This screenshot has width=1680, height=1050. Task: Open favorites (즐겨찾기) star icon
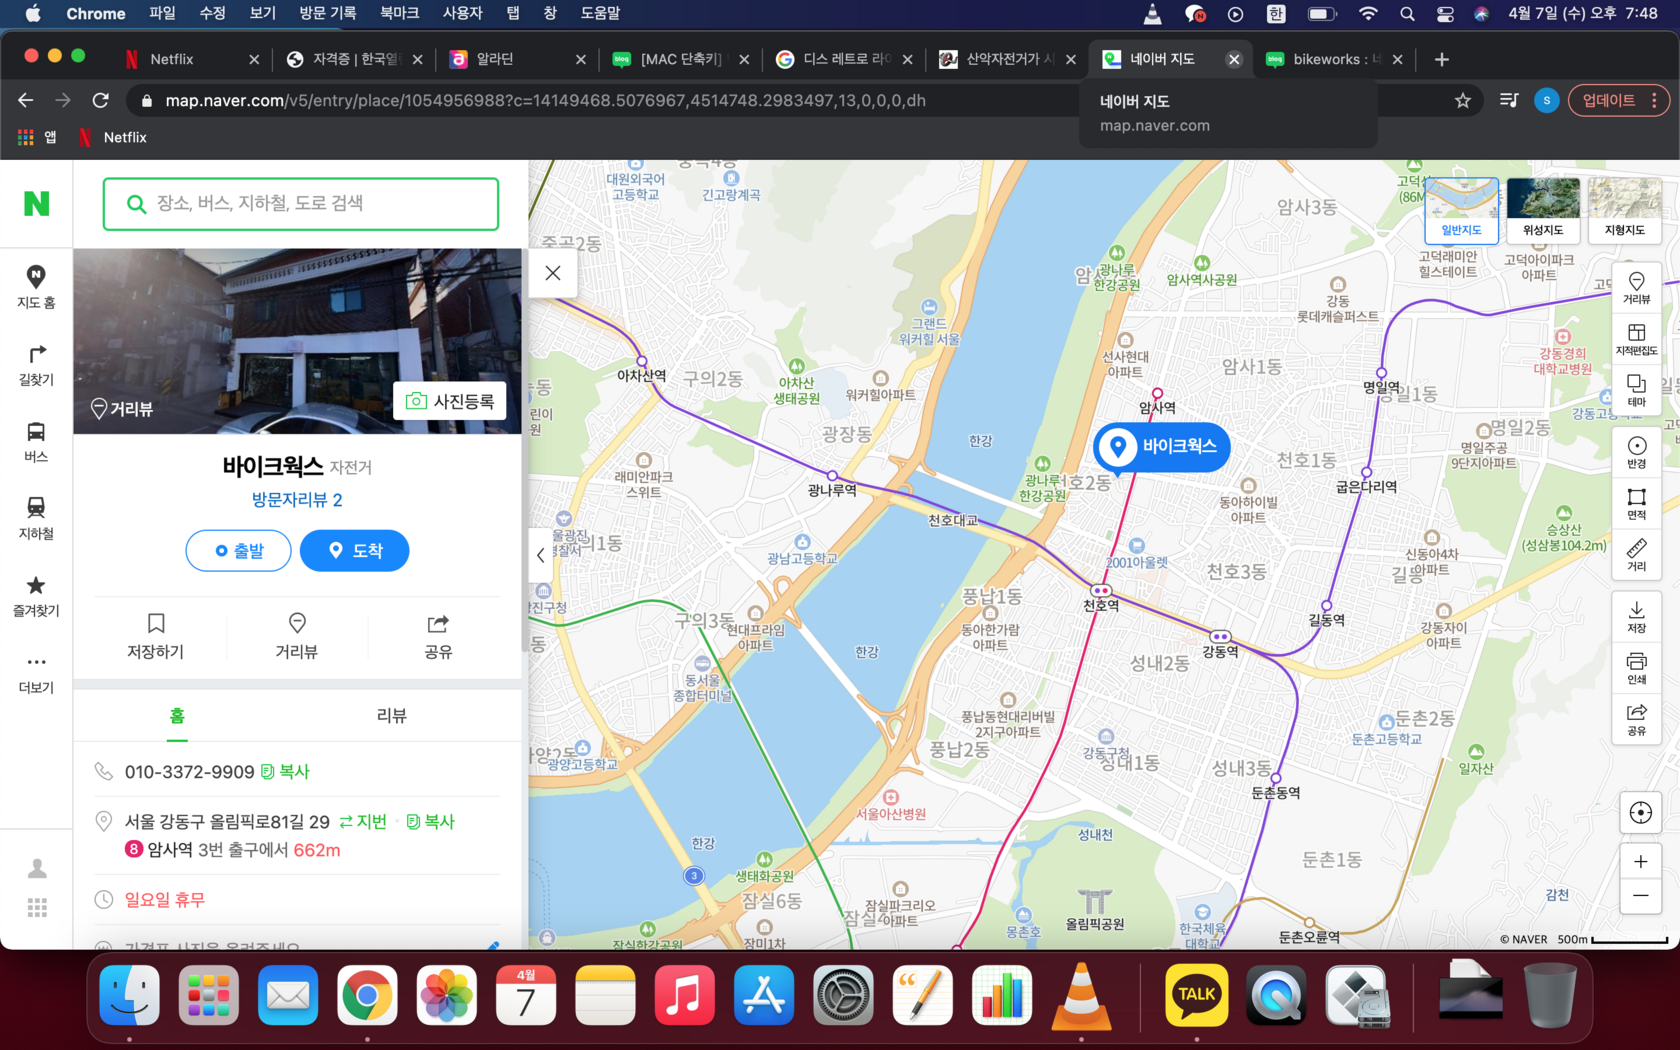pos(36,595)
